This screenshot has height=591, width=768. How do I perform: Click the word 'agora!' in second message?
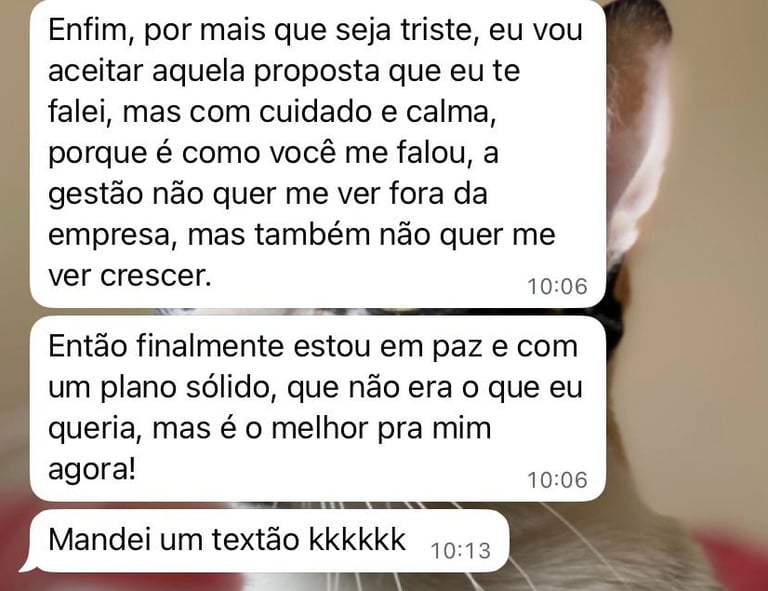point(92,471)
